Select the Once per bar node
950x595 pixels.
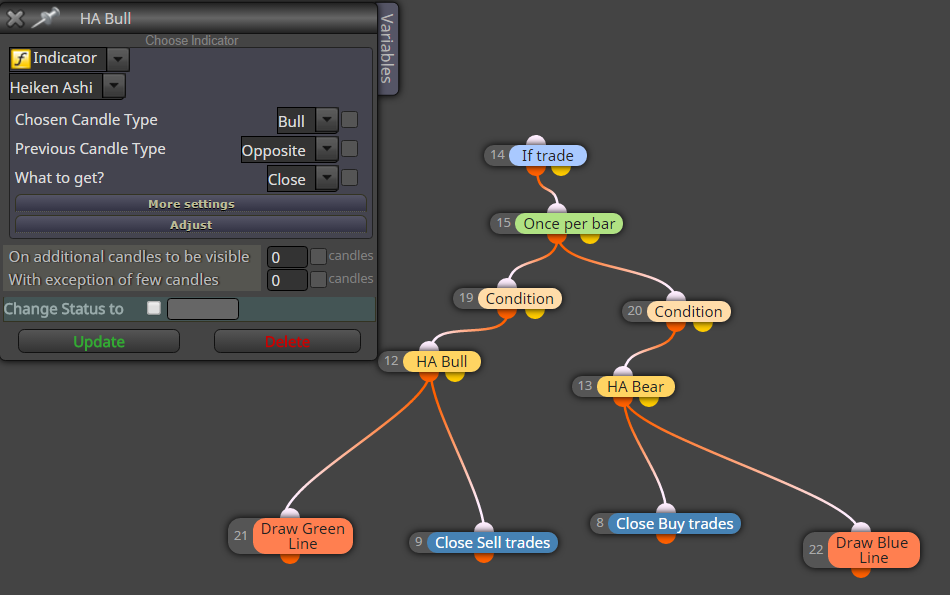point(569,224)
